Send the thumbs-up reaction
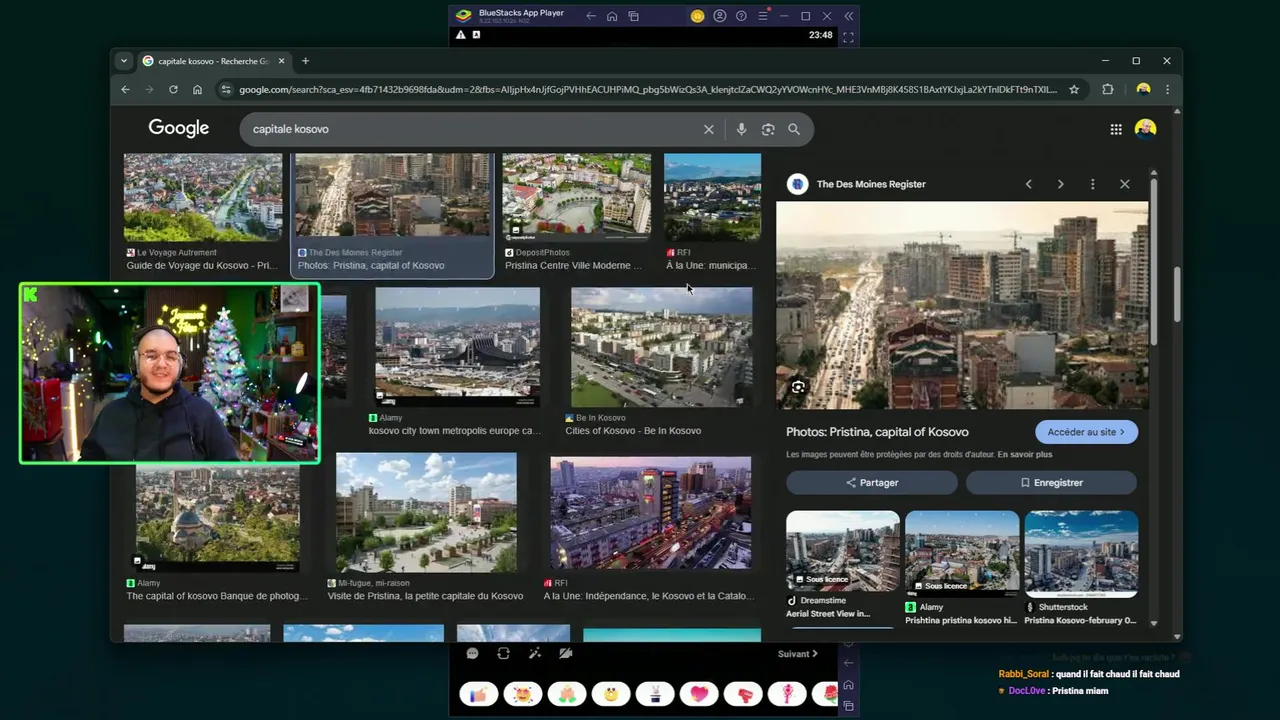The width and height of the screenshot is (1280, 720). [x=478, y=693]
